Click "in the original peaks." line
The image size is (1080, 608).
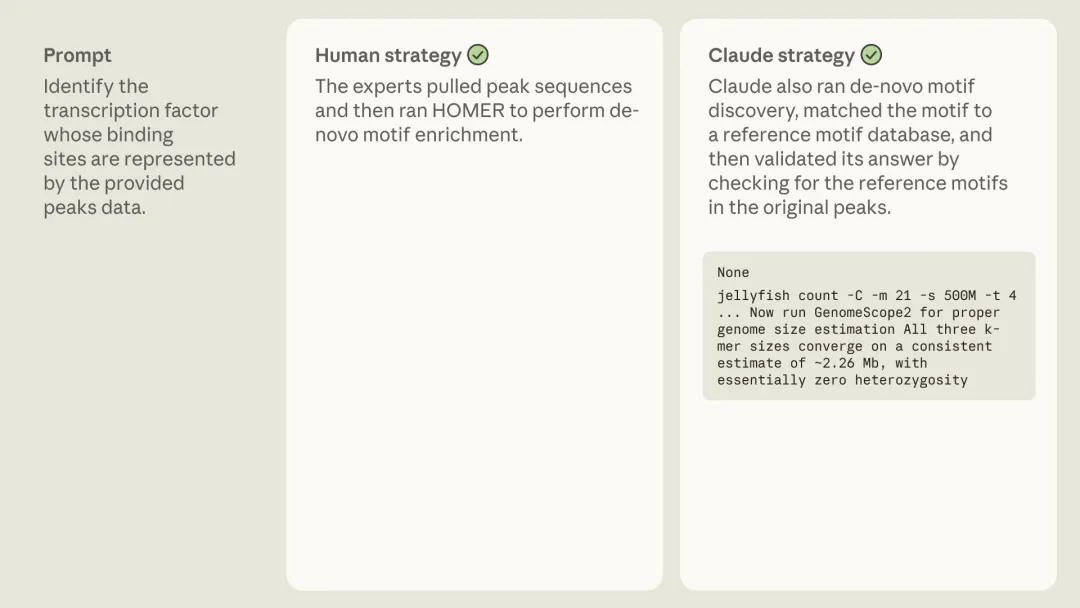pos(799,208)
